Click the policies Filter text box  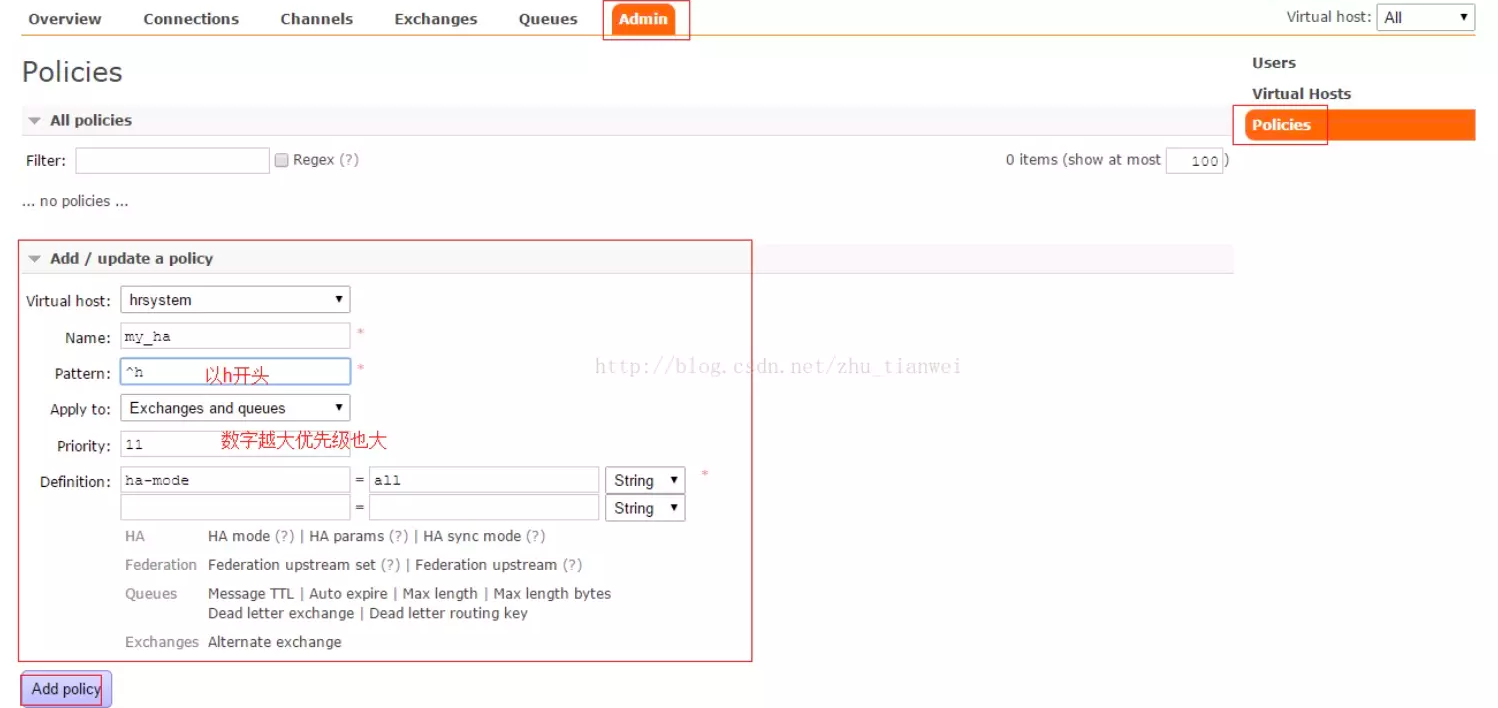[172, 160]
